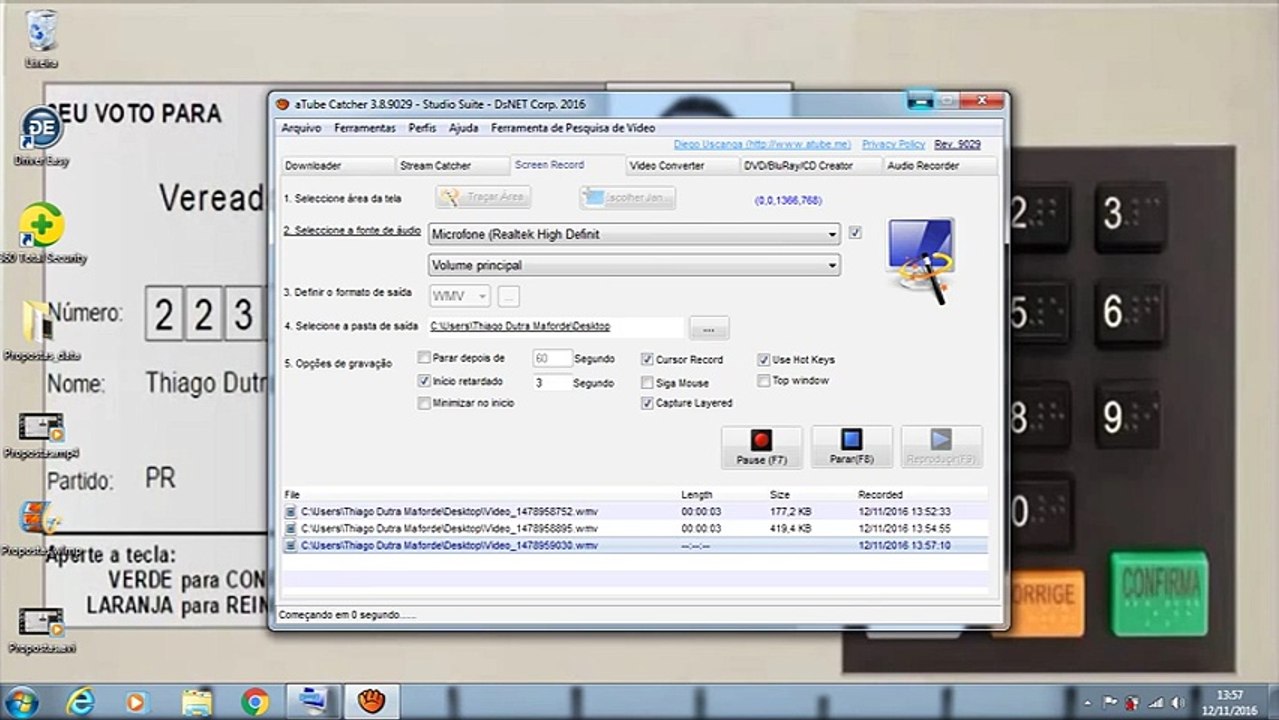
Task: Toggle Capture Layered checkbox
Action: coord(647,403)
